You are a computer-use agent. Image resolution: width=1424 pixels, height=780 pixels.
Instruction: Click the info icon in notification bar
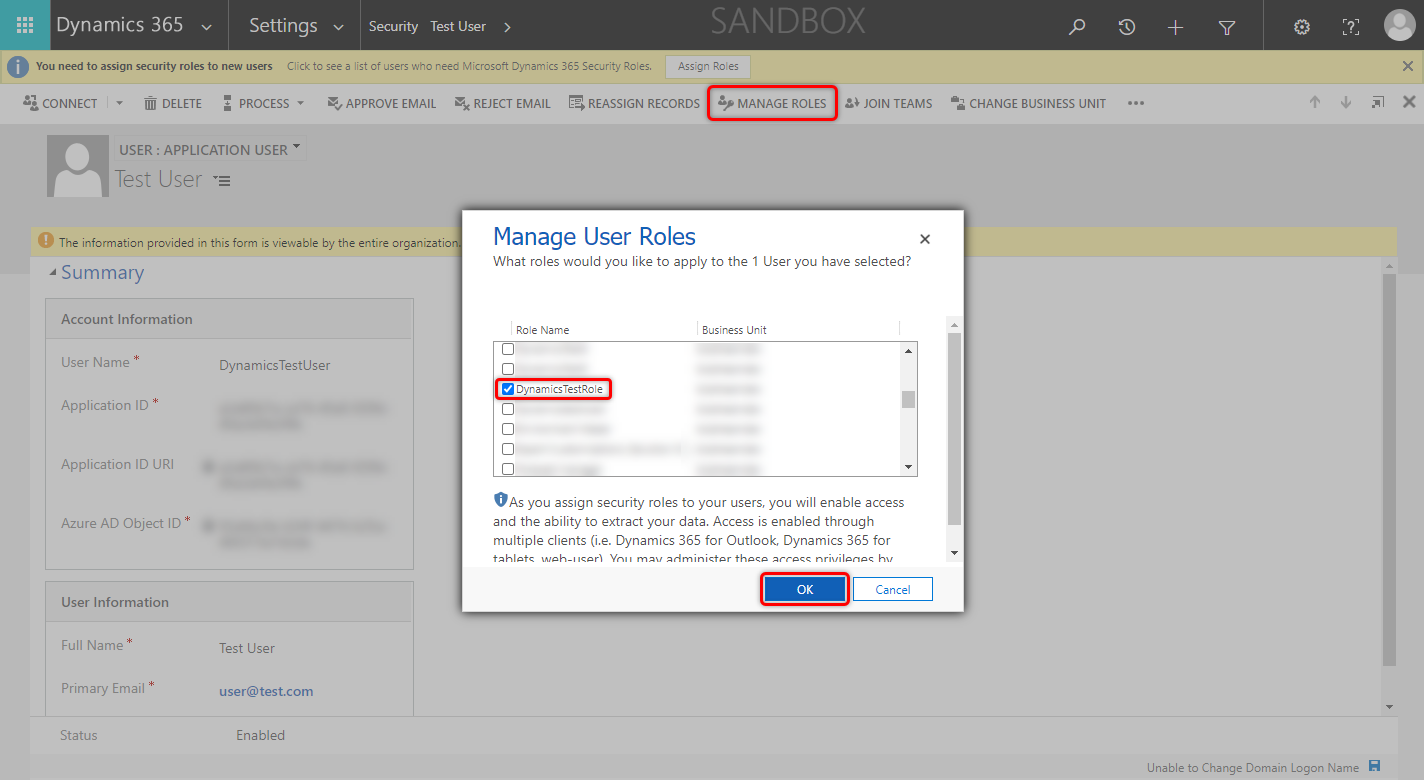pos(18,66)
